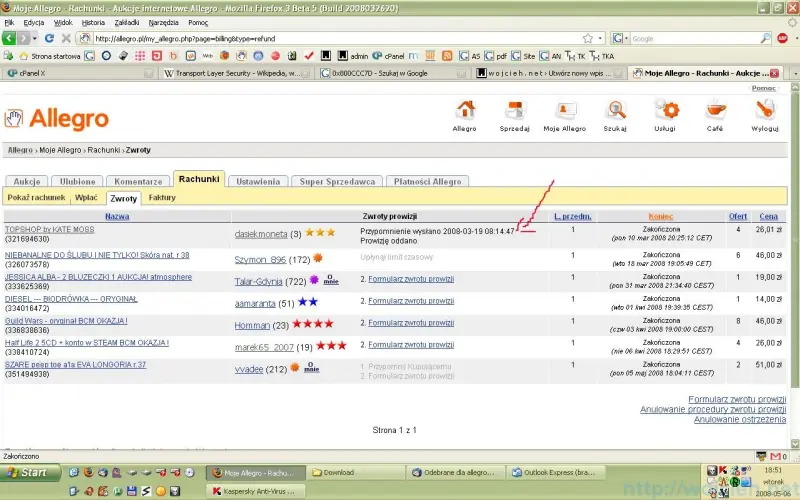Screen dimensions: 800x500
Task: Open the Zakładki menu
Action: (127, 21)
